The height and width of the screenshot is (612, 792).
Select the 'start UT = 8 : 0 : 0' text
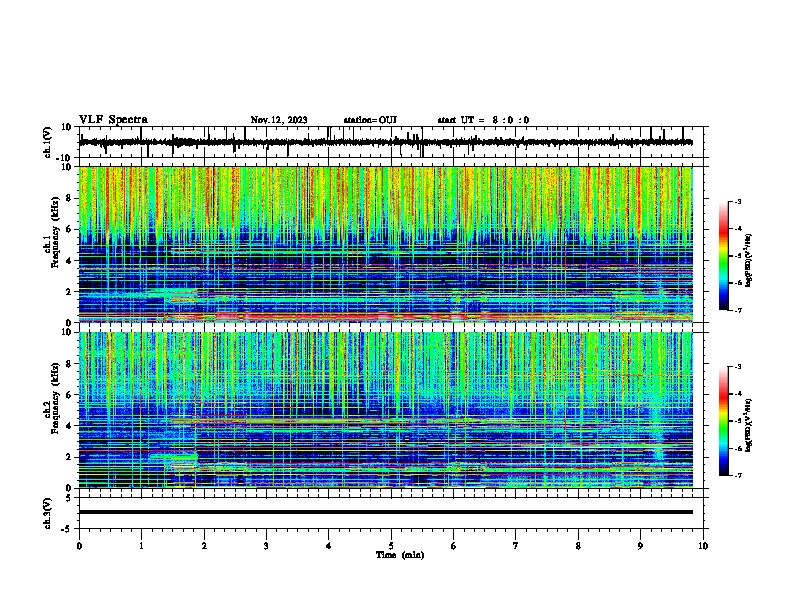click(483, 120)
